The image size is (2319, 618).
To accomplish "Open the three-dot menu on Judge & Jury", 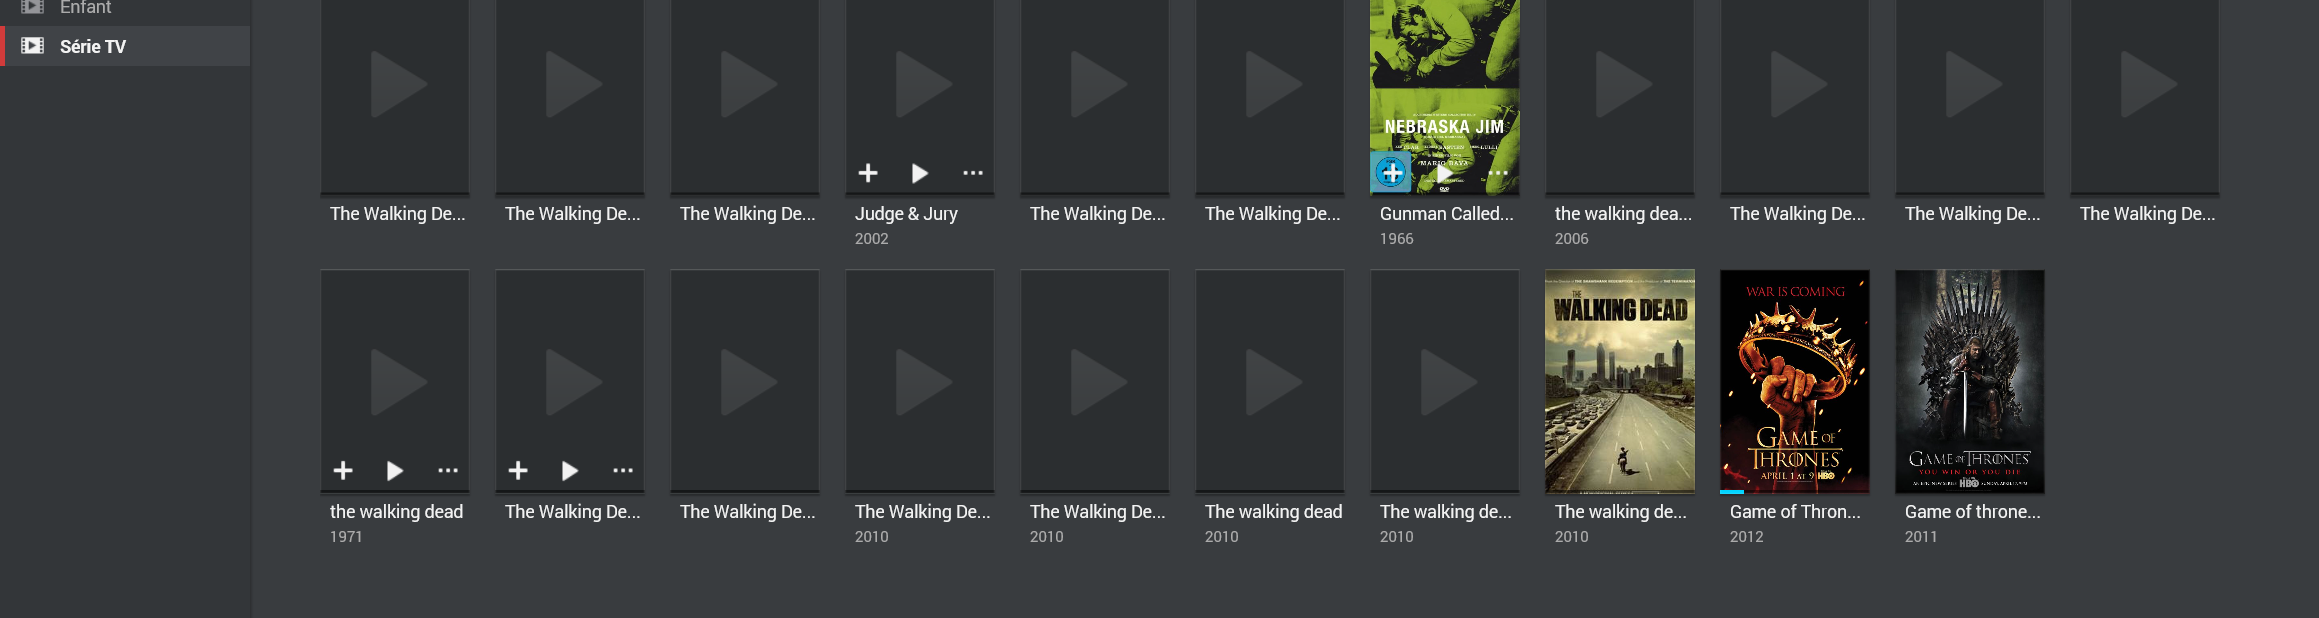I will (x=973, y=173).
